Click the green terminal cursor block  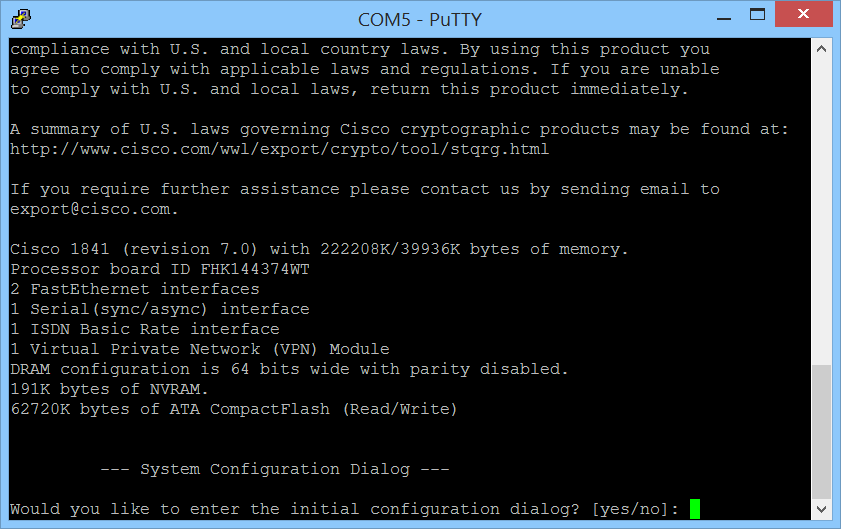click(695, 509)
